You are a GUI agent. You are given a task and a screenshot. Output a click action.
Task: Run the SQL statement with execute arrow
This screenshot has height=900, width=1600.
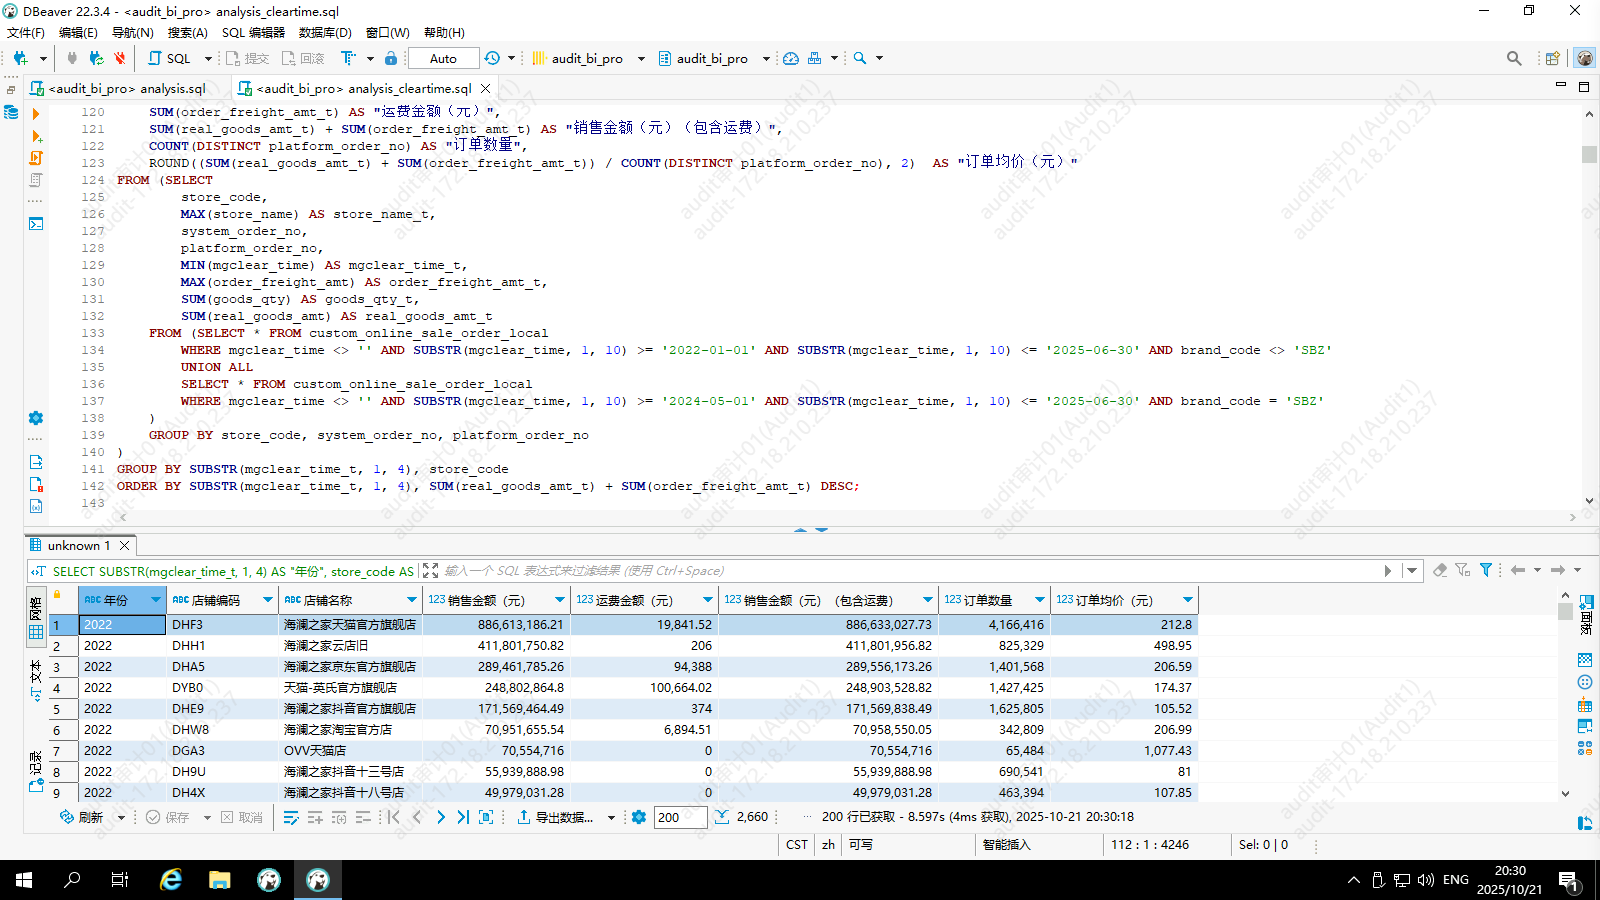pos(36,114)
